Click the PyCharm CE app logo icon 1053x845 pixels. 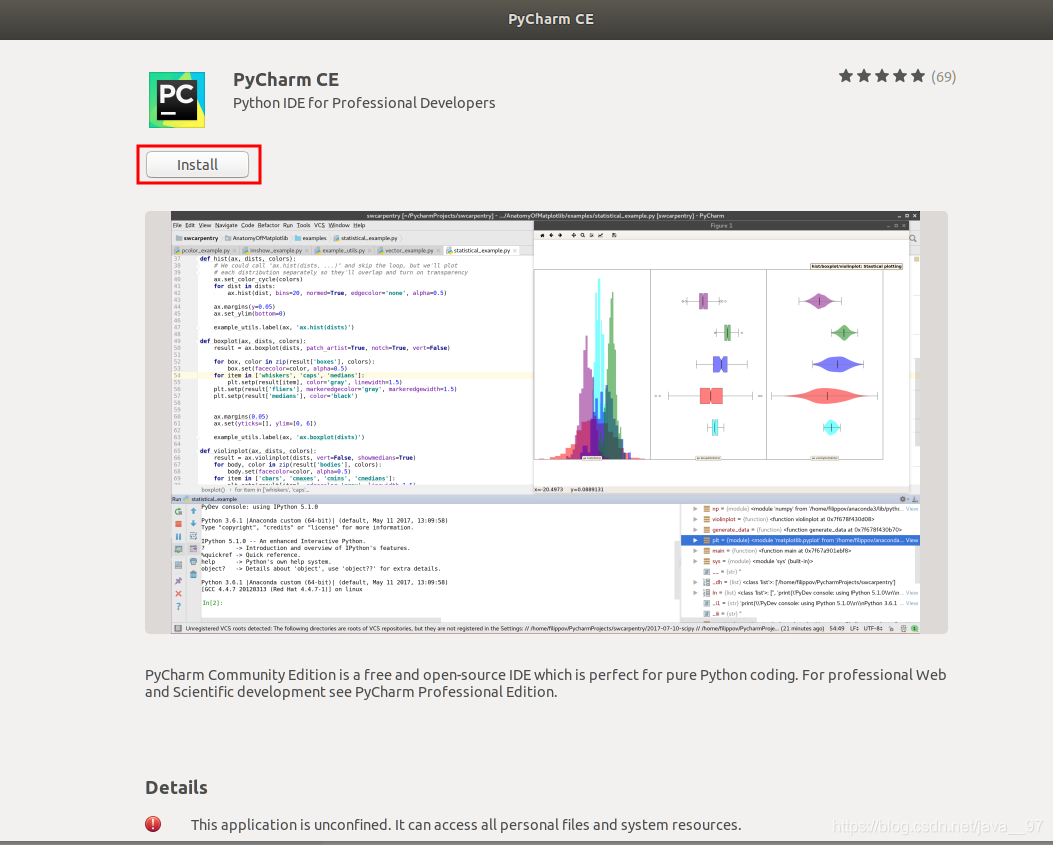tap(177, 99)
